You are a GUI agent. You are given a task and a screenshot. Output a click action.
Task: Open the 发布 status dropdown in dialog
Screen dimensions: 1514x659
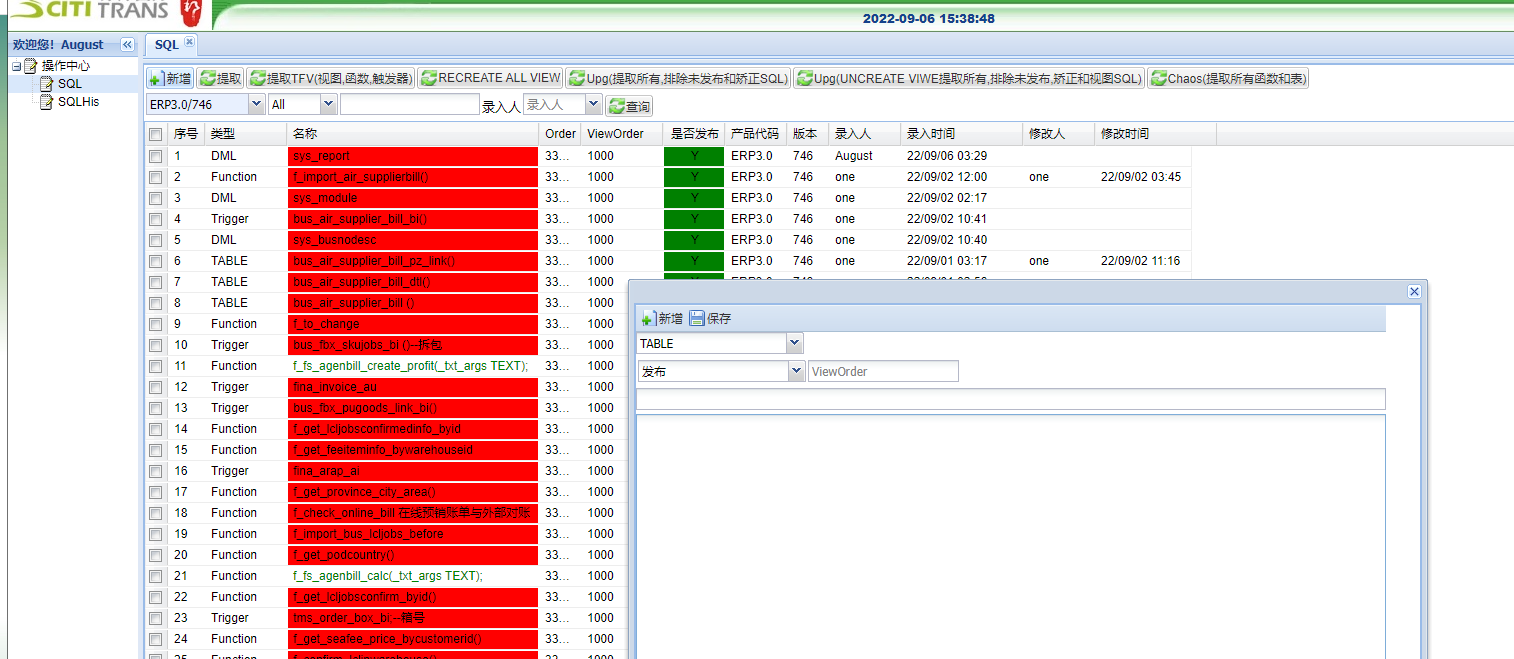[796, 371]
